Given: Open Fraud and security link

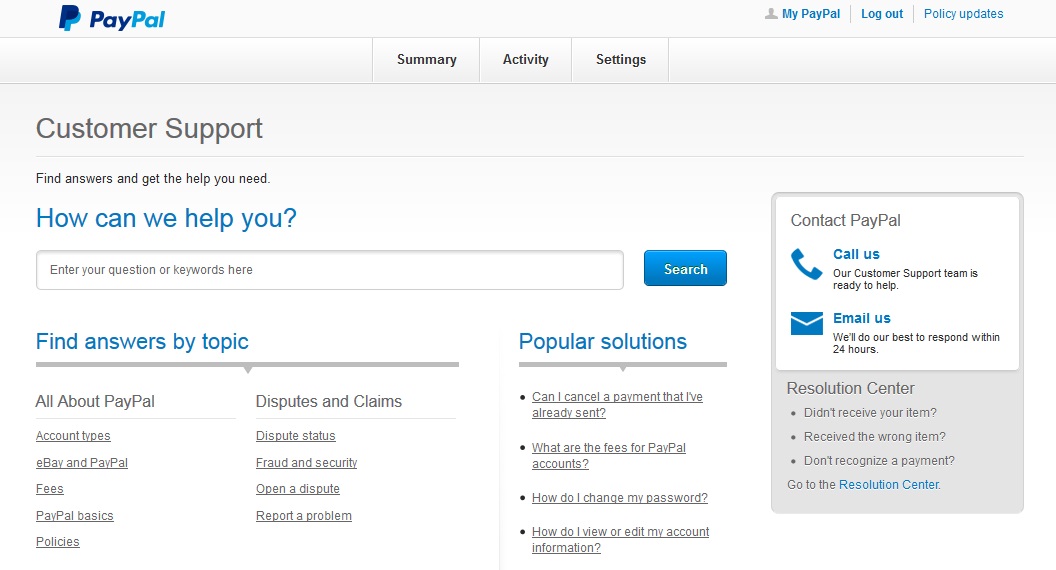Looking at the screenshot, I should 306,463.
